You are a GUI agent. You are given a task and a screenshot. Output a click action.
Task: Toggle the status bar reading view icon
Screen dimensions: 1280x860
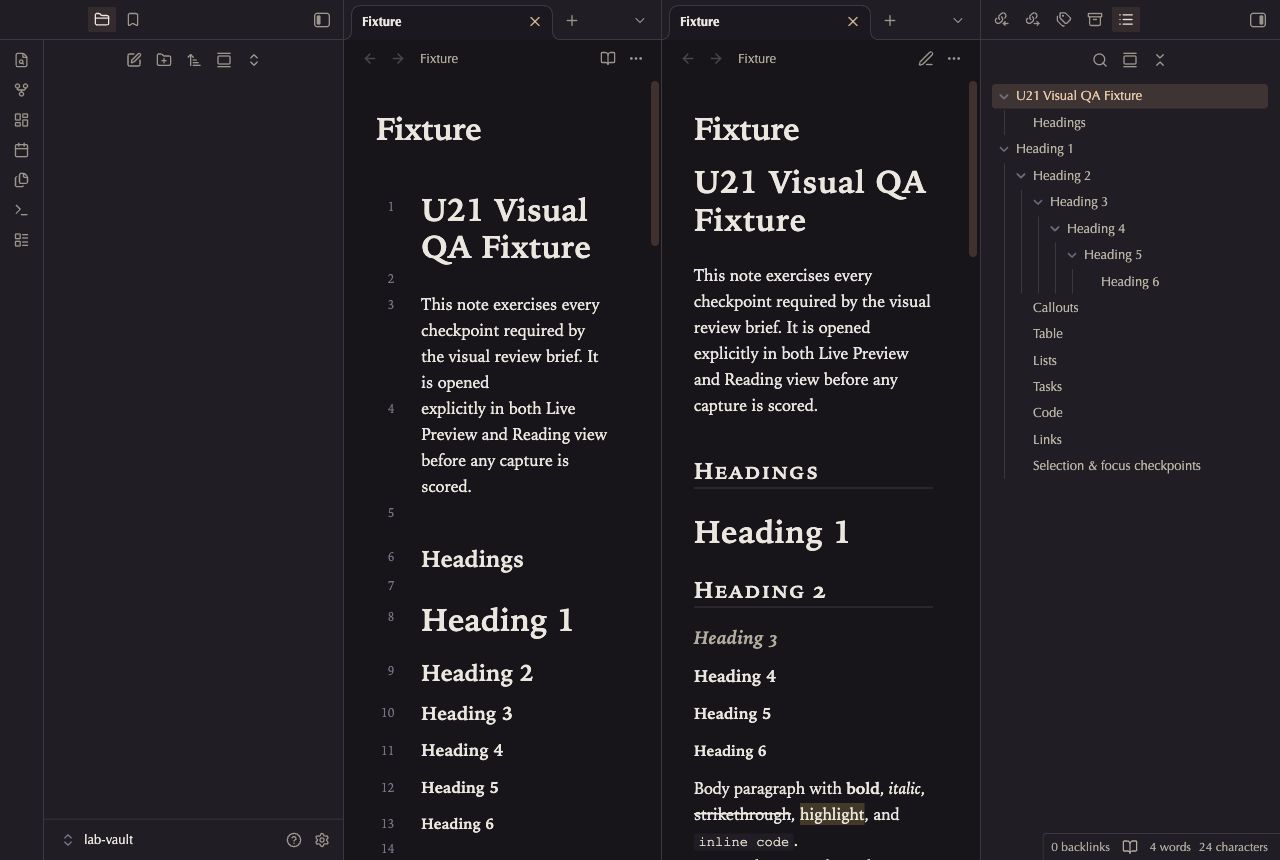pos(1130,847)
